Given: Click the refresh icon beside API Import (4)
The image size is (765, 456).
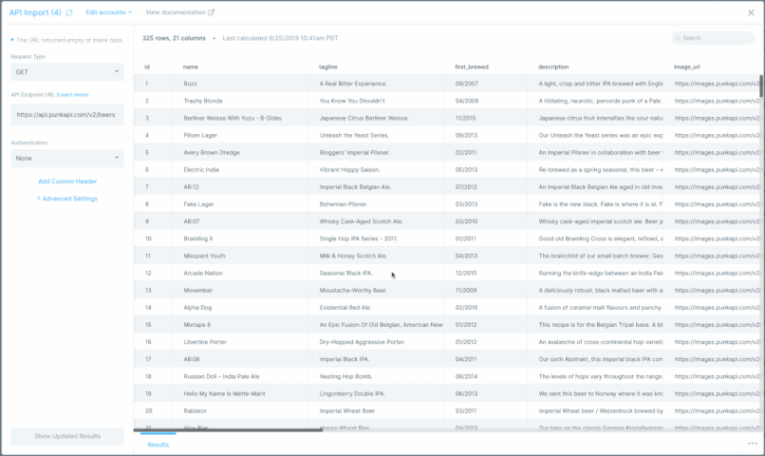Looking at the screenshot, I should click(69, 13).
